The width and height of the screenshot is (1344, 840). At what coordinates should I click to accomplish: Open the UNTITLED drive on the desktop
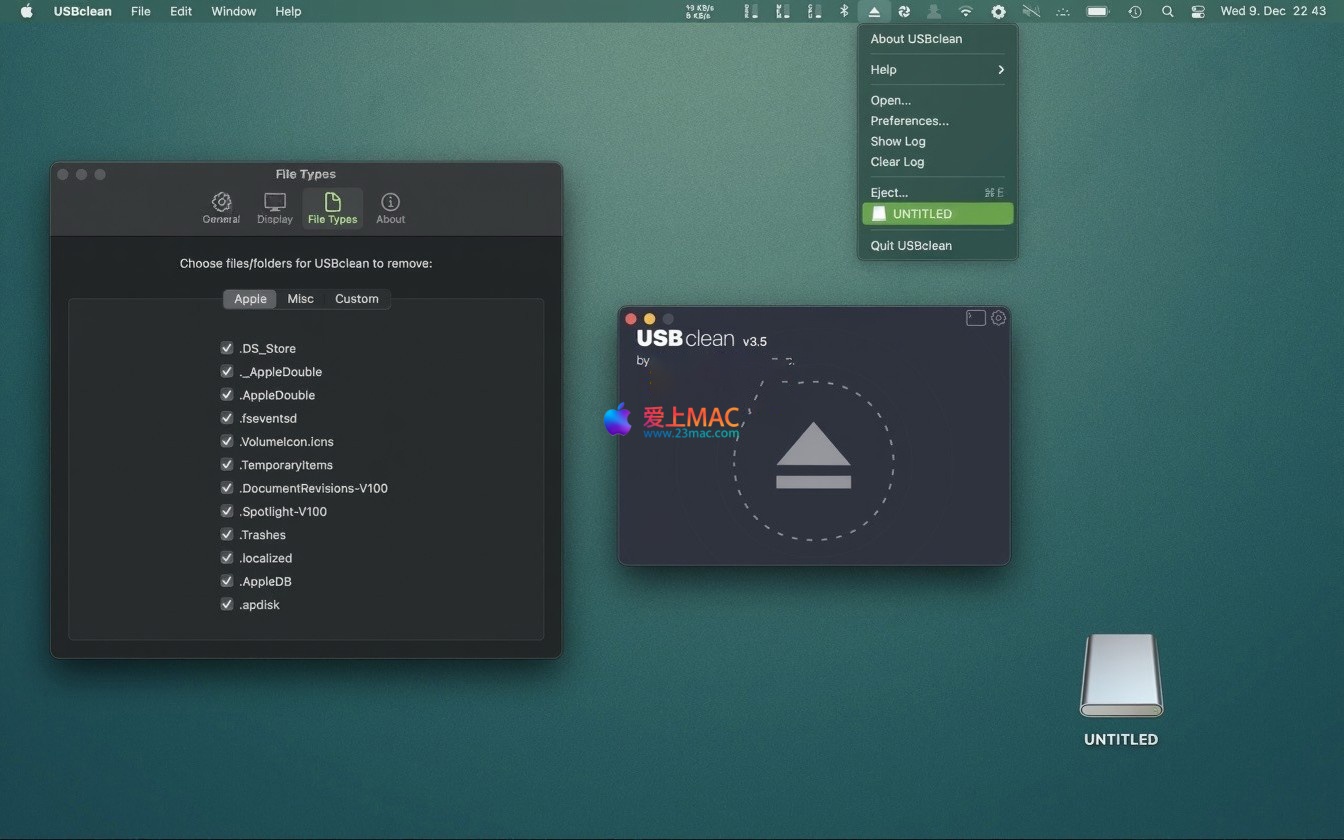click(1121, 677)
